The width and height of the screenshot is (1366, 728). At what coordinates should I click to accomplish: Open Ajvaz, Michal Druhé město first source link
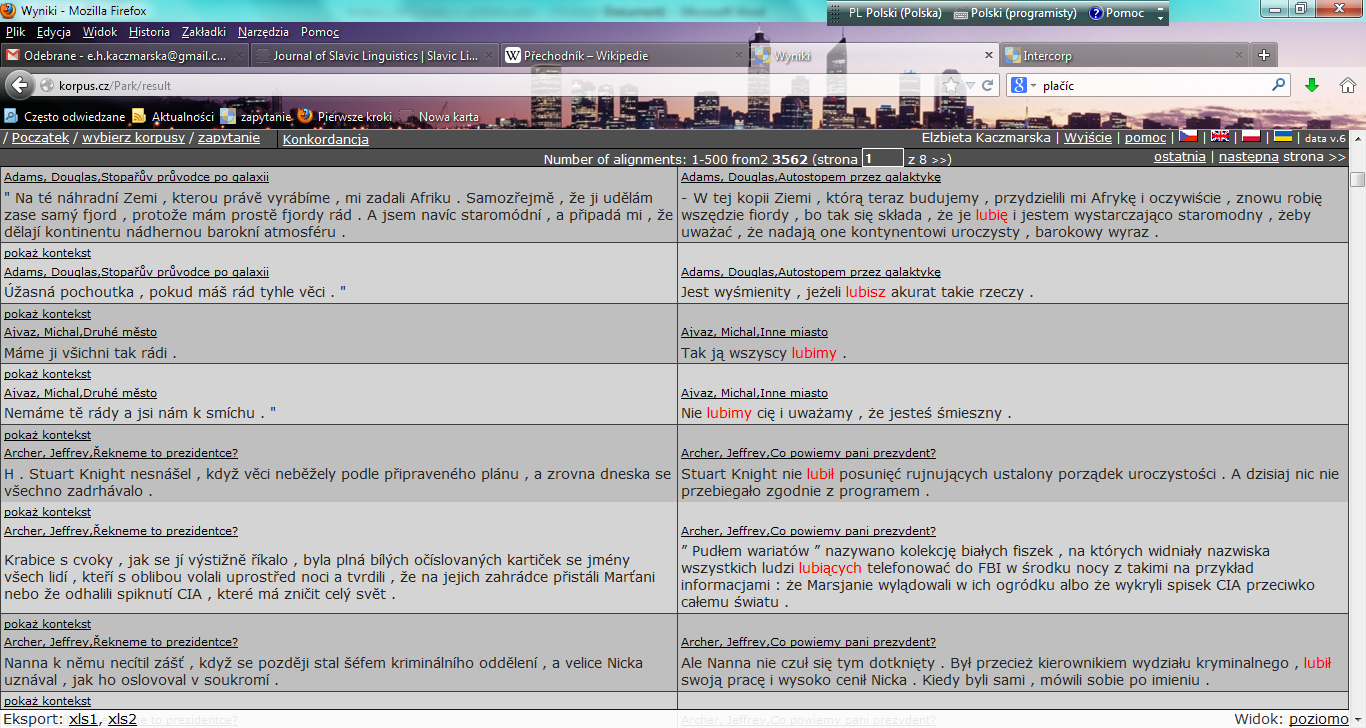[80, 332]
